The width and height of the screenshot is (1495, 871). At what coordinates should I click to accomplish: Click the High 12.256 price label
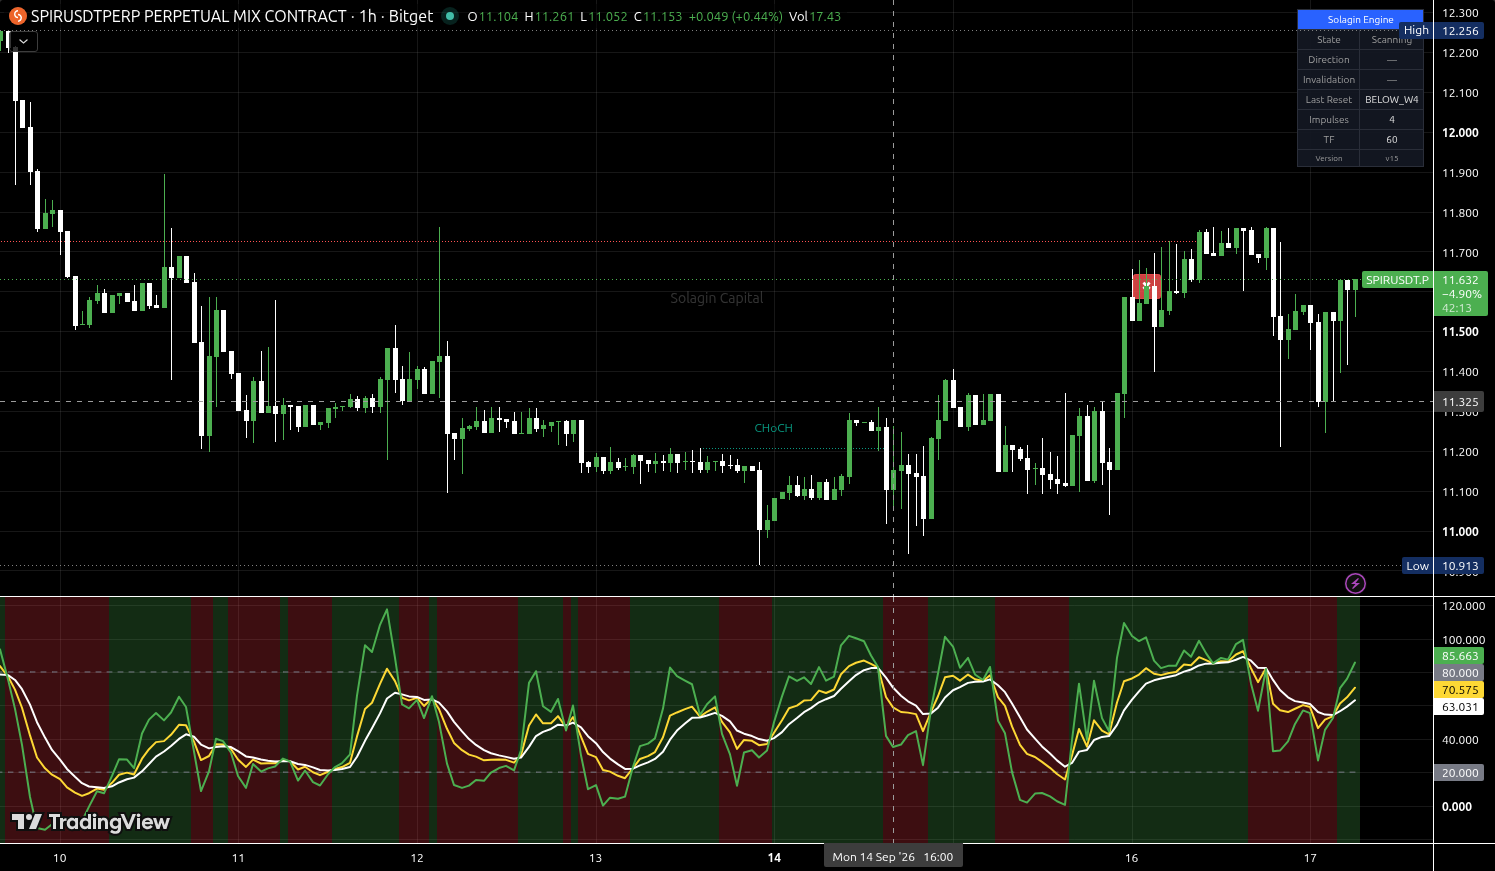[x=1444, y=31]
